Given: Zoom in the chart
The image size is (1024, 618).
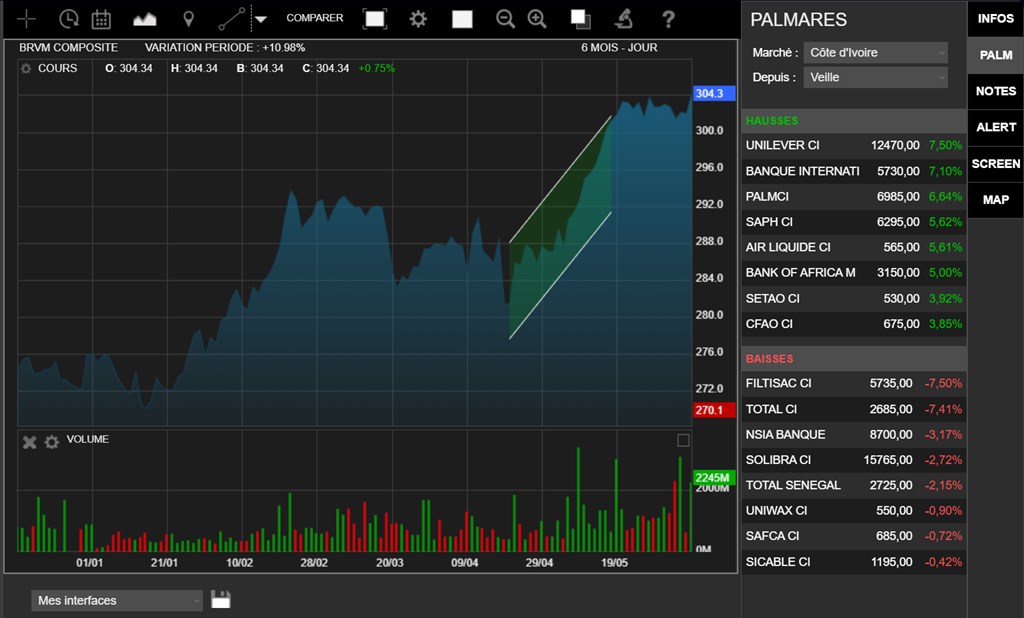Looking at the screenshot, I should pyautogui.click(x=537, y=19).
